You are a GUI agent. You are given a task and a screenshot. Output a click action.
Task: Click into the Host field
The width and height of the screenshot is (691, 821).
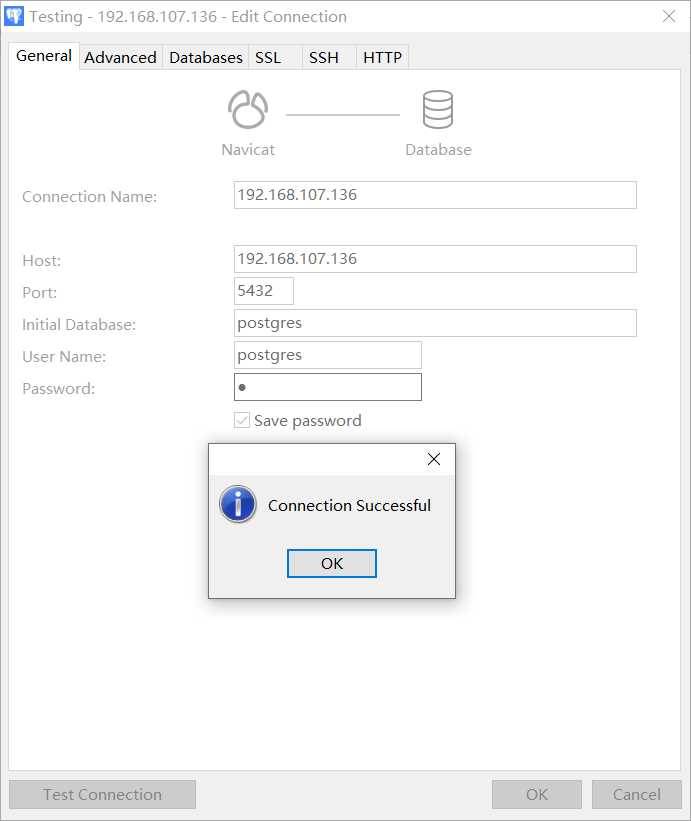pos(434,259)
